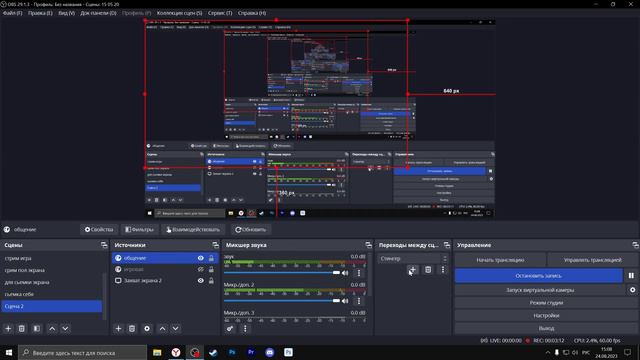Open the Вид menu

click(x=66, y=13)
